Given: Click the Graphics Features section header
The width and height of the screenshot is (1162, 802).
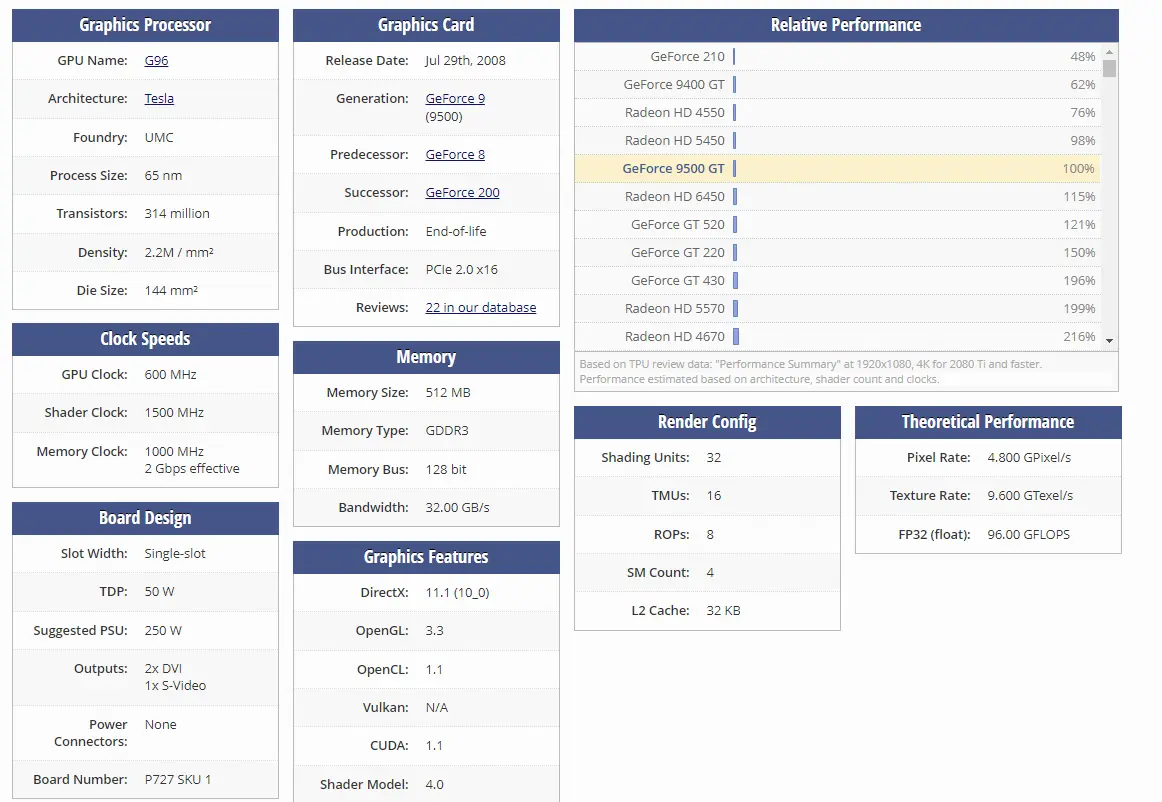Looking at the screenshot, I should 426,557.
